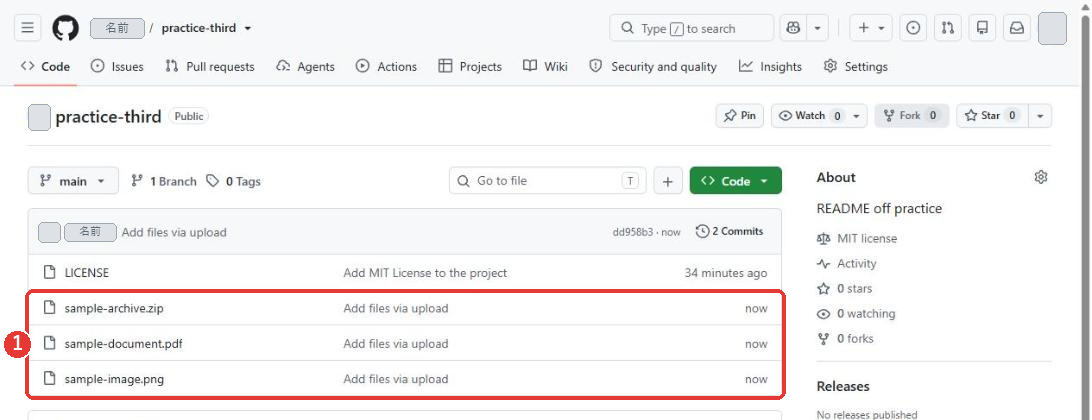This screenshot has width=1092, height=420.
Task: Open sample-image.png row commit message
Action: 396,380
